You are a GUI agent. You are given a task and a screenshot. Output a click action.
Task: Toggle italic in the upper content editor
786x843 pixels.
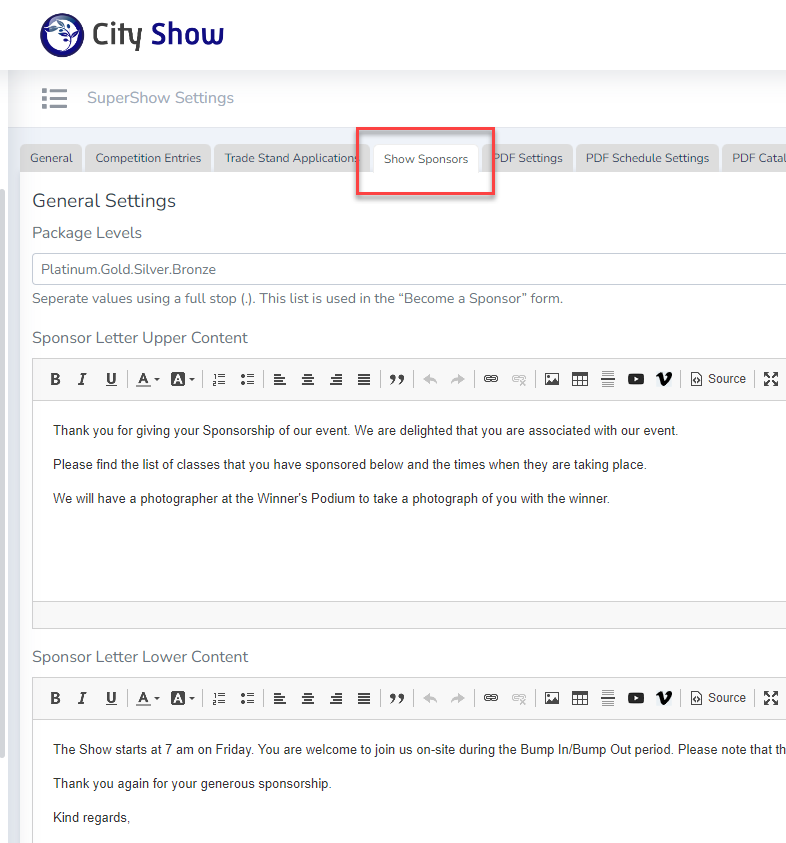click(83, 379)
